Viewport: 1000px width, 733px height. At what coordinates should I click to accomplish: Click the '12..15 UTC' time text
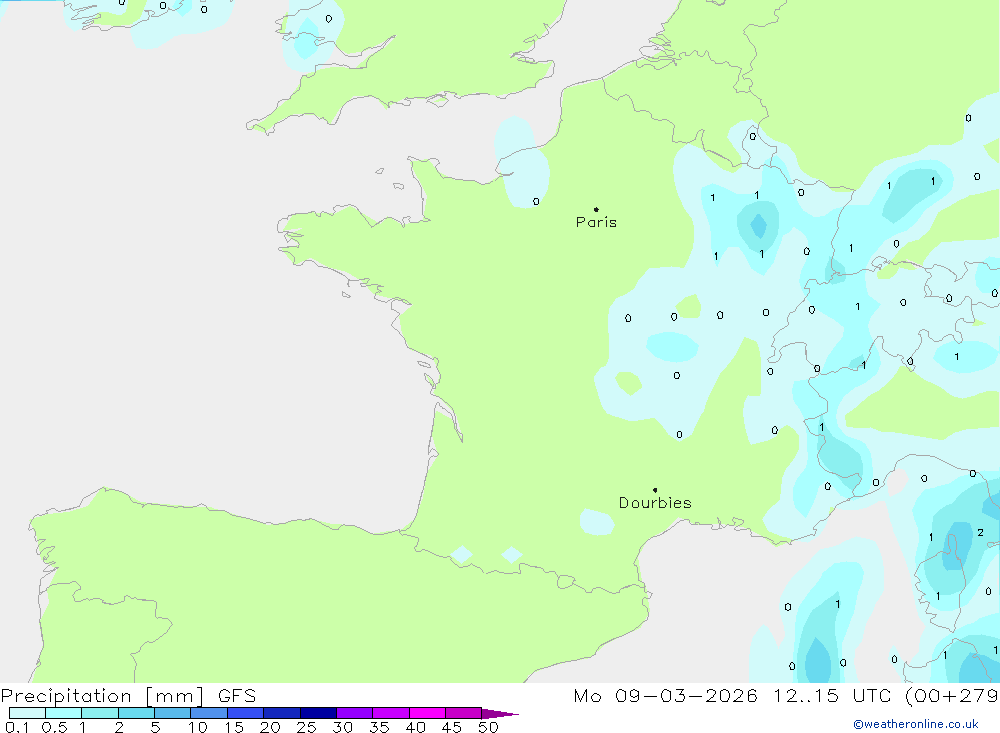(832, 696)
